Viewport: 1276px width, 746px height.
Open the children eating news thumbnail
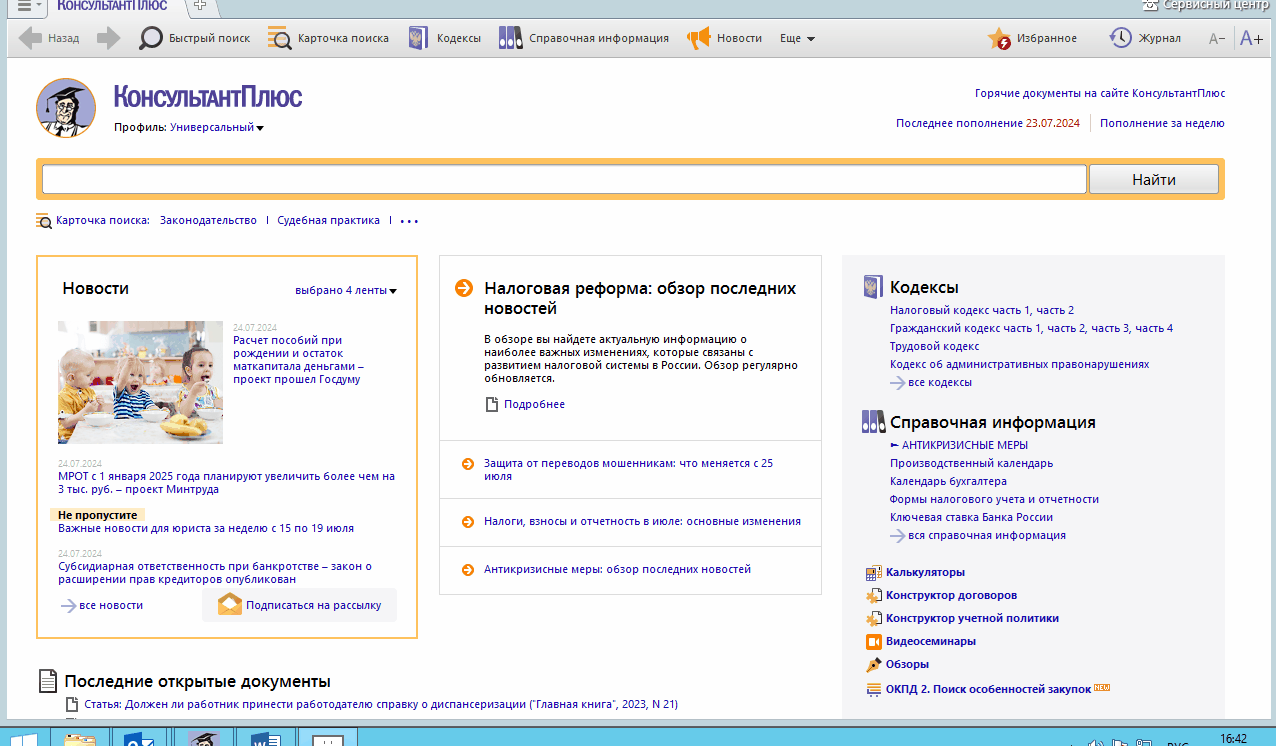(140, 383)
